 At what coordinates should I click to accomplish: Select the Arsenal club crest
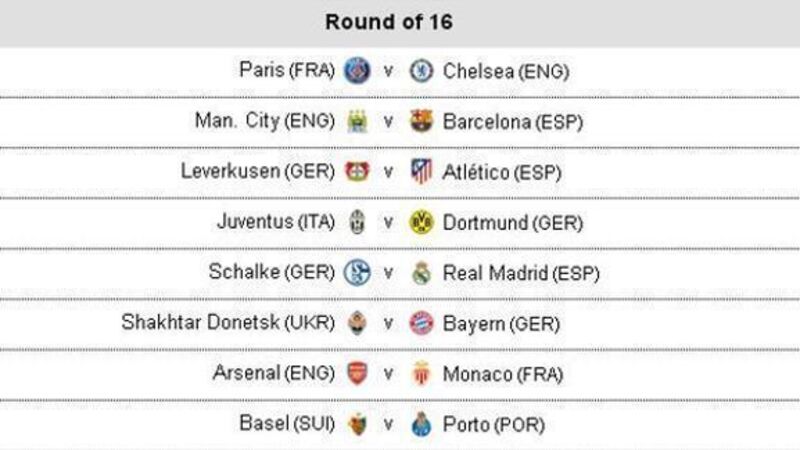point(357,374)
